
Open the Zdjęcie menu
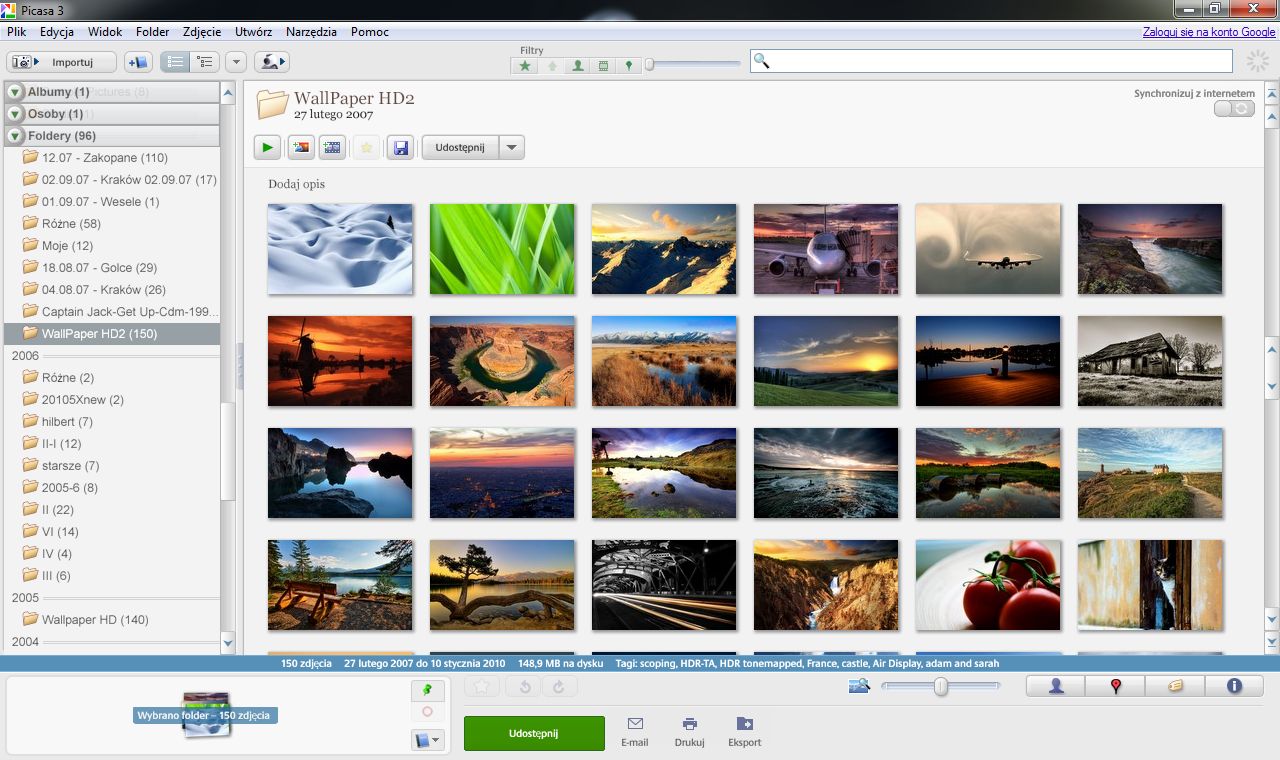[x=202, y=31]
